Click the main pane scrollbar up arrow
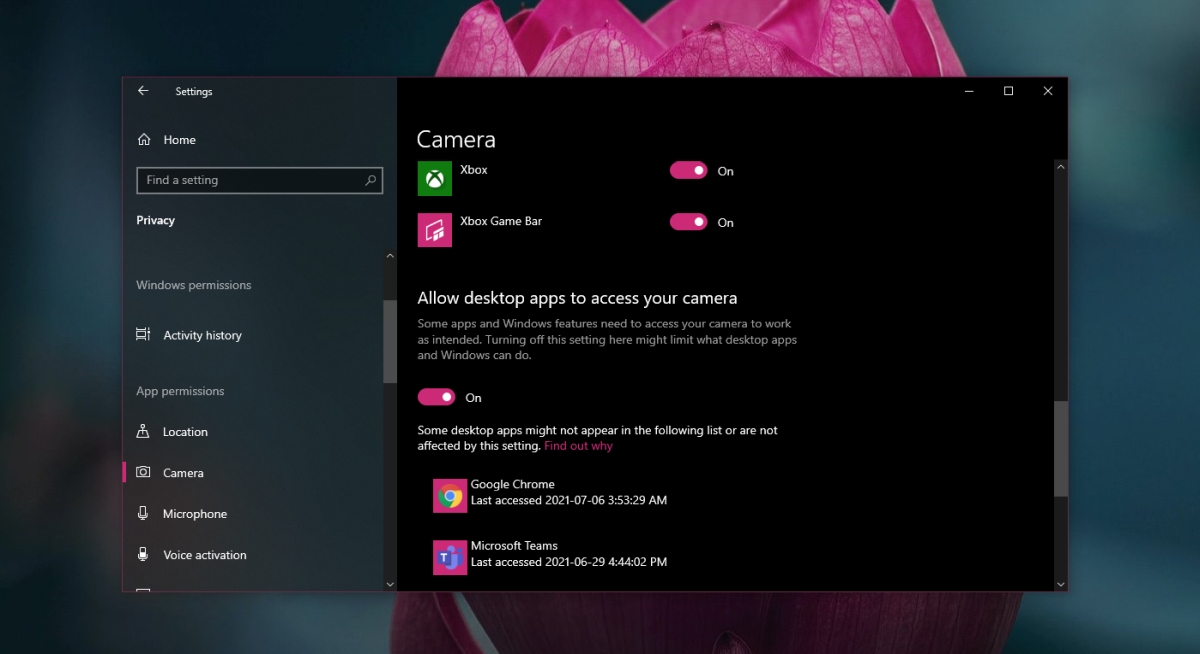This screenshot has width=1200, height=654. point(1061,166)
